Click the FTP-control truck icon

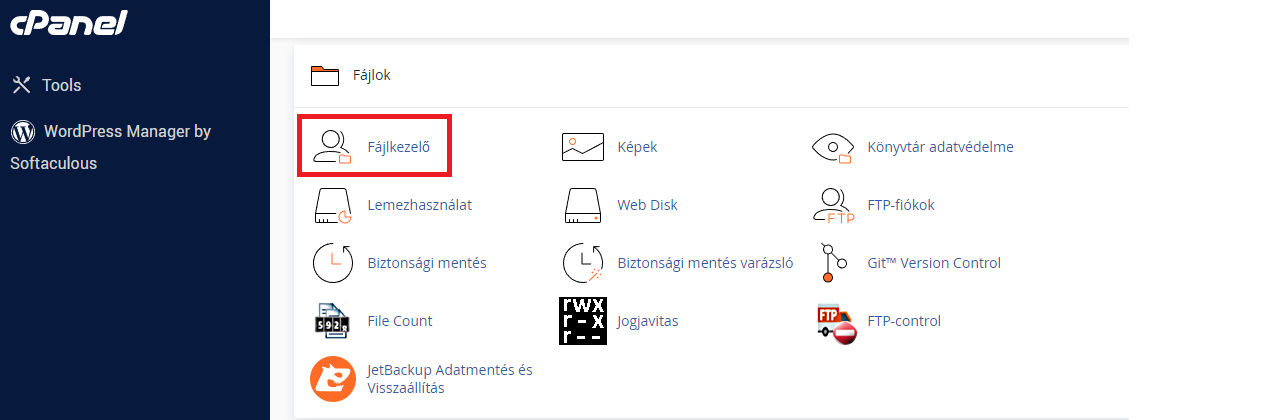point(836,322)
